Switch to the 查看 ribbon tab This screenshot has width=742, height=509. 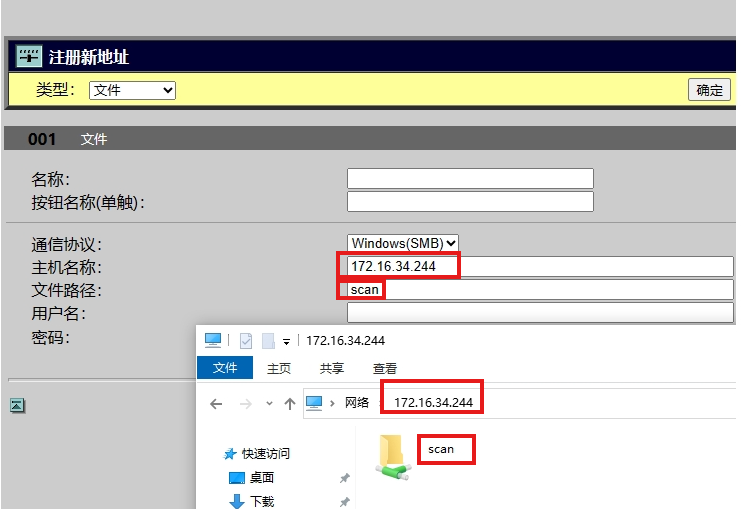coord(385,368)
